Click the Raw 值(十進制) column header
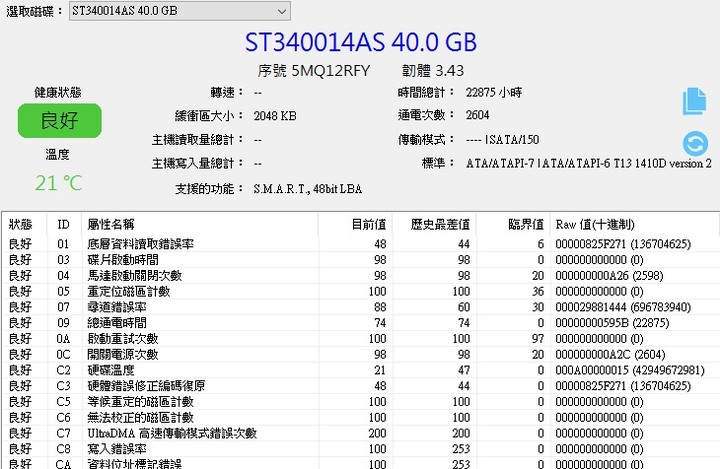Screen dimensions: 720x469 pos(595,224)
